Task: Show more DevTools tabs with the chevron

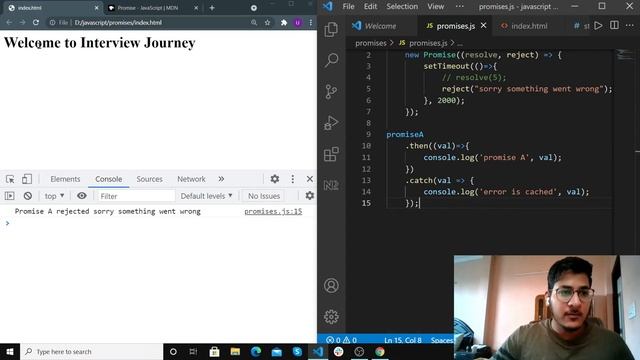Action: click(221, 179)
